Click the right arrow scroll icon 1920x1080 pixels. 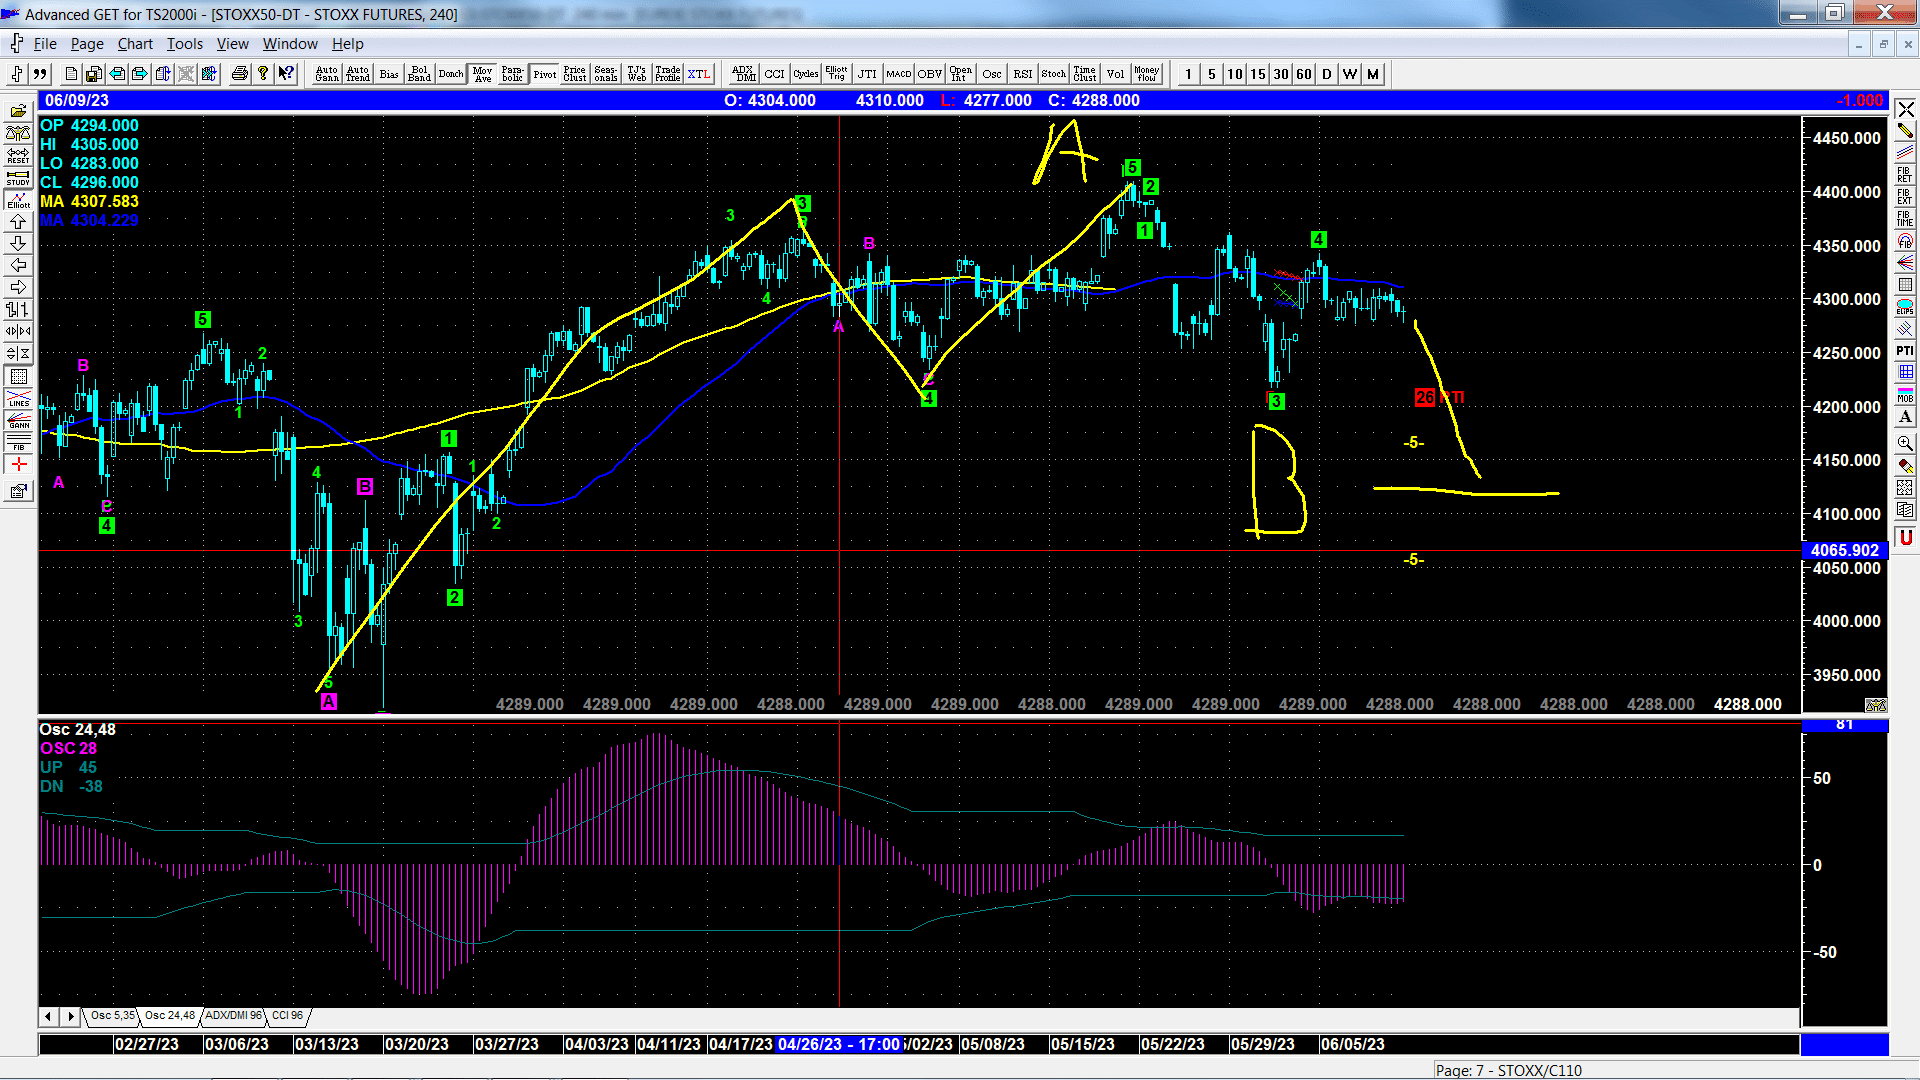tap(18, 287)
